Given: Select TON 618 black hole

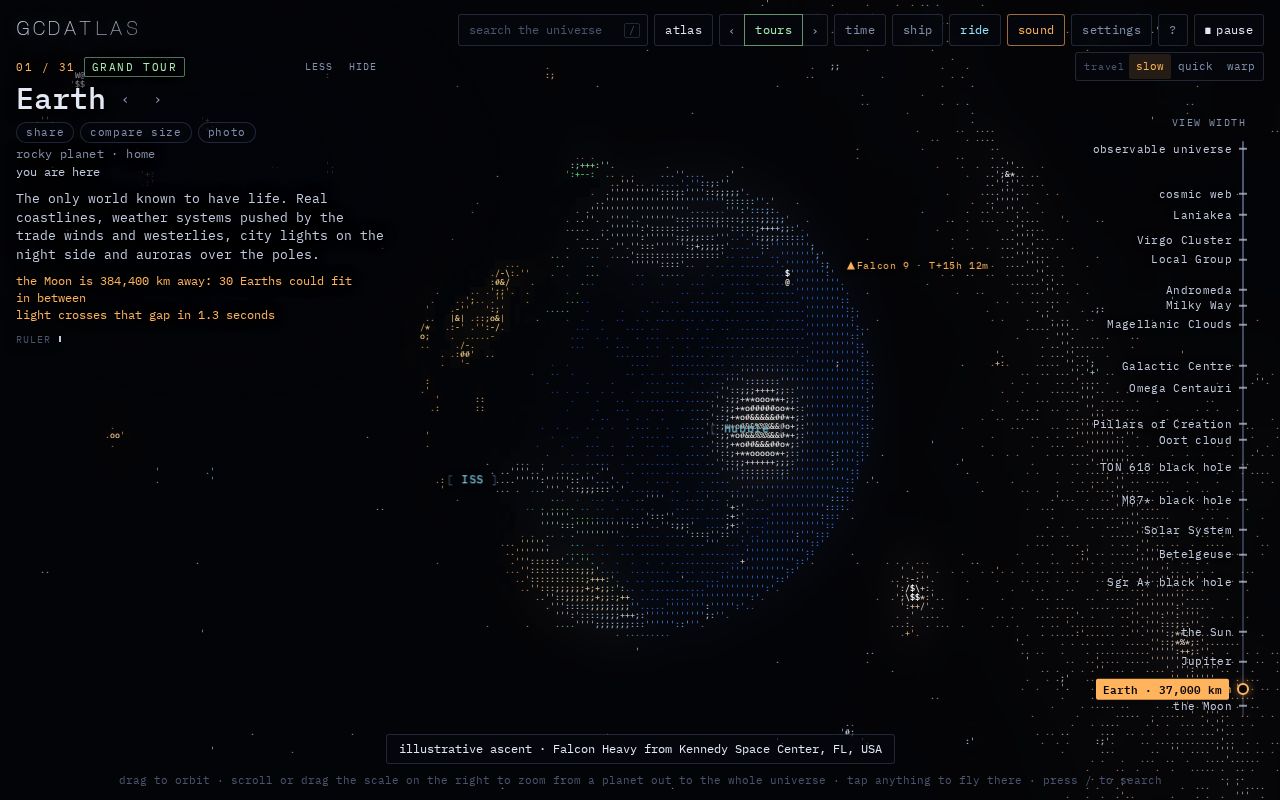Looking at the screenshot, I should [x=1166, y=467].
